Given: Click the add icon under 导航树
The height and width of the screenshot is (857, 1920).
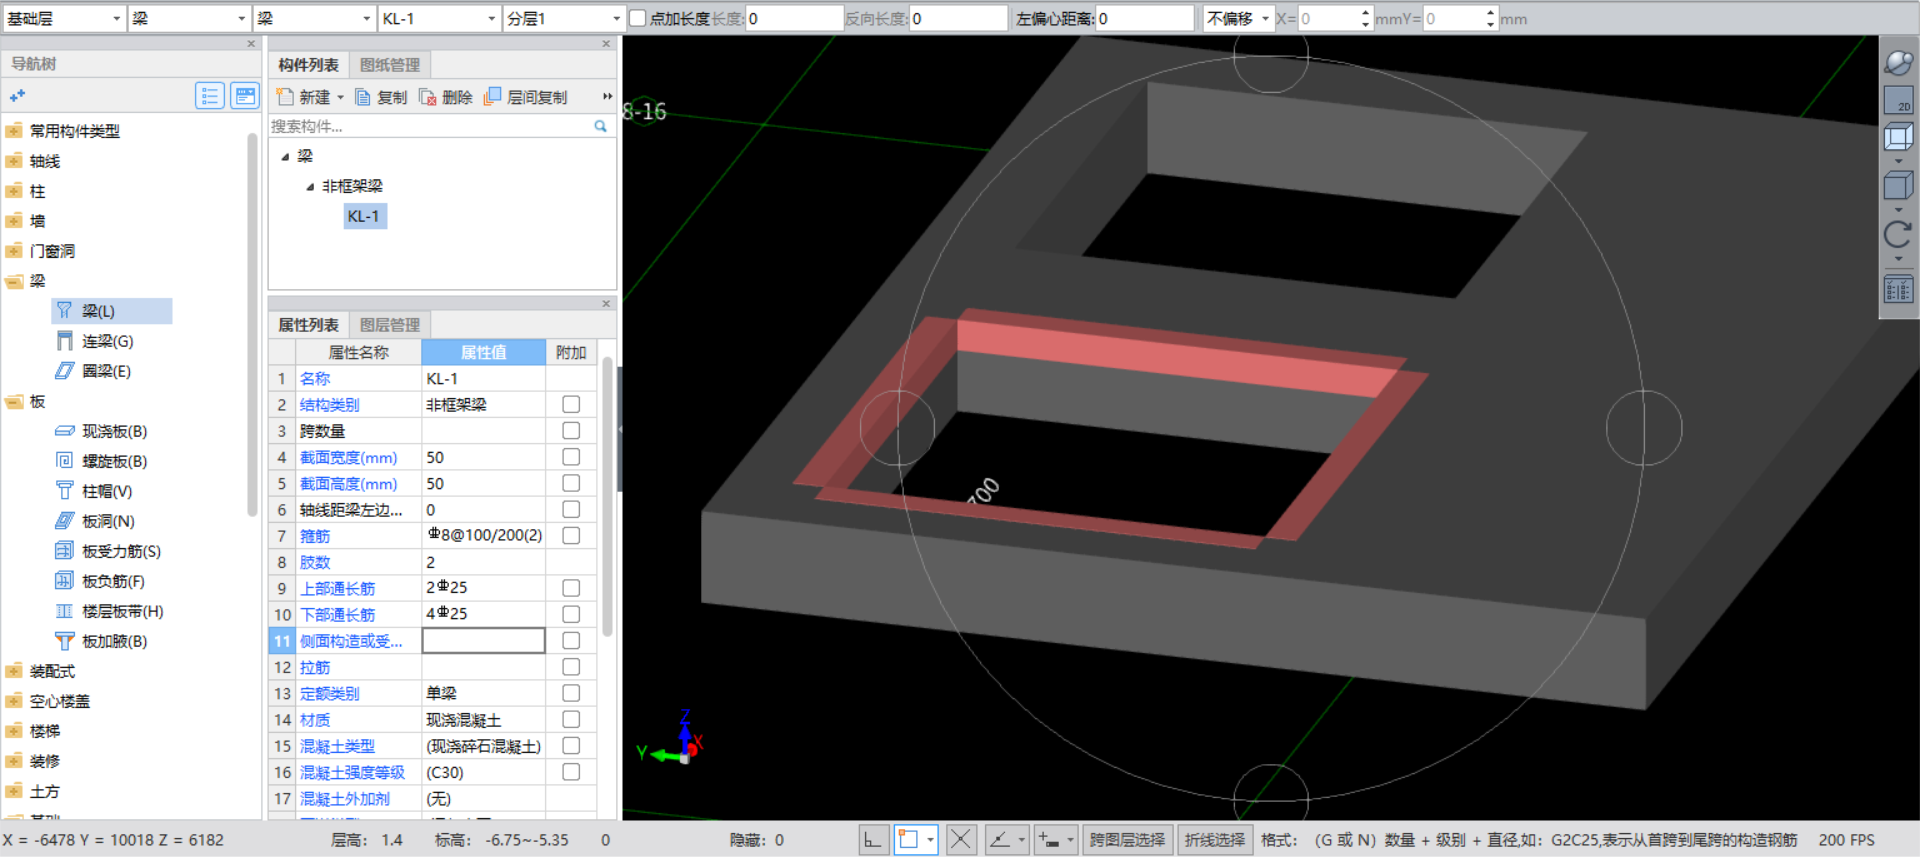Looking at the screenshot, I should pos(17,96).
